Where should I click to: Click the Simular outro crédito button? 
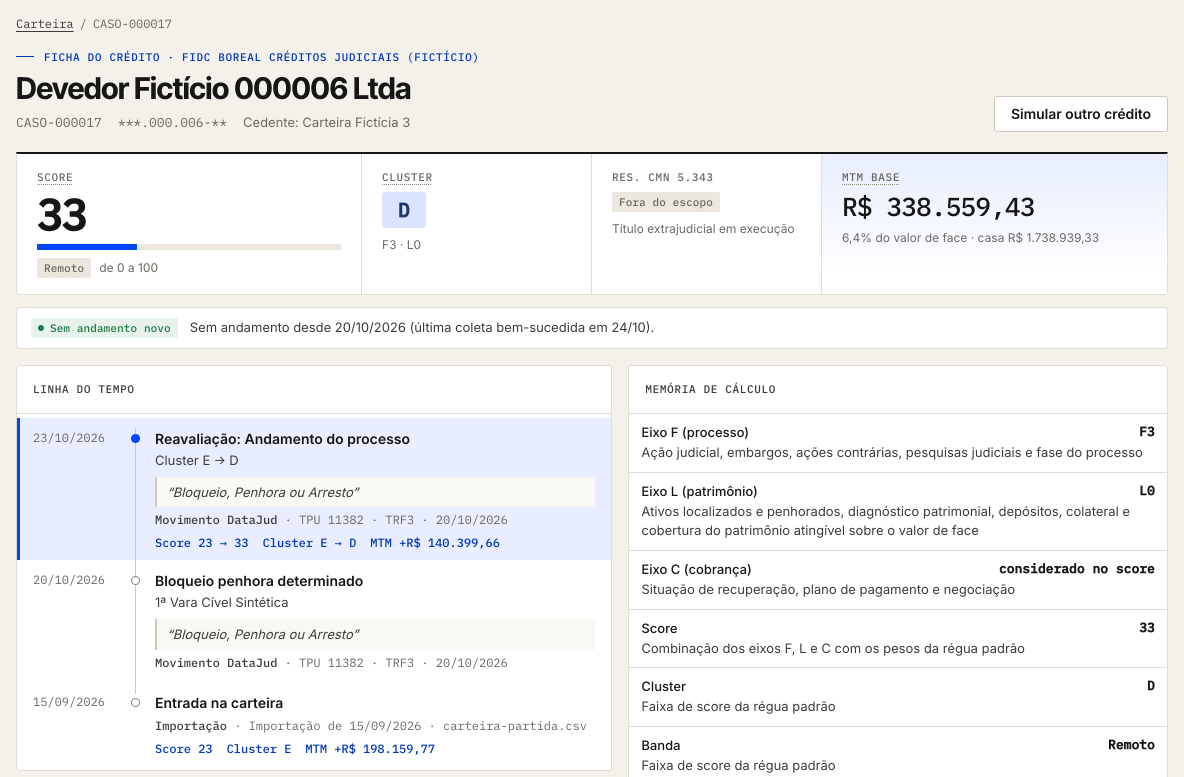1081,114
